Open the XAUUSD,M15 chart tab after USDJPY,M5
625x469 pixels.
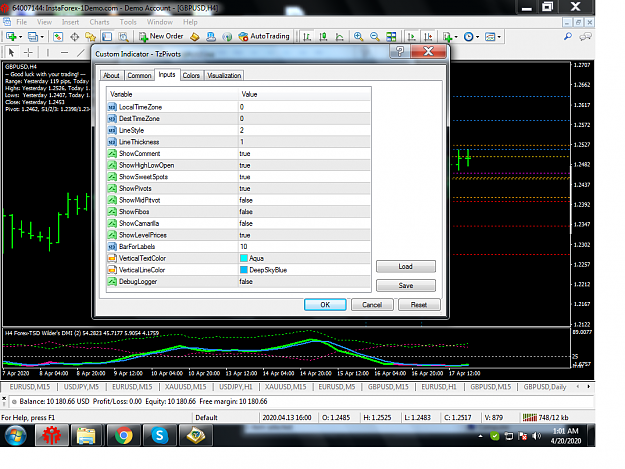185,387
